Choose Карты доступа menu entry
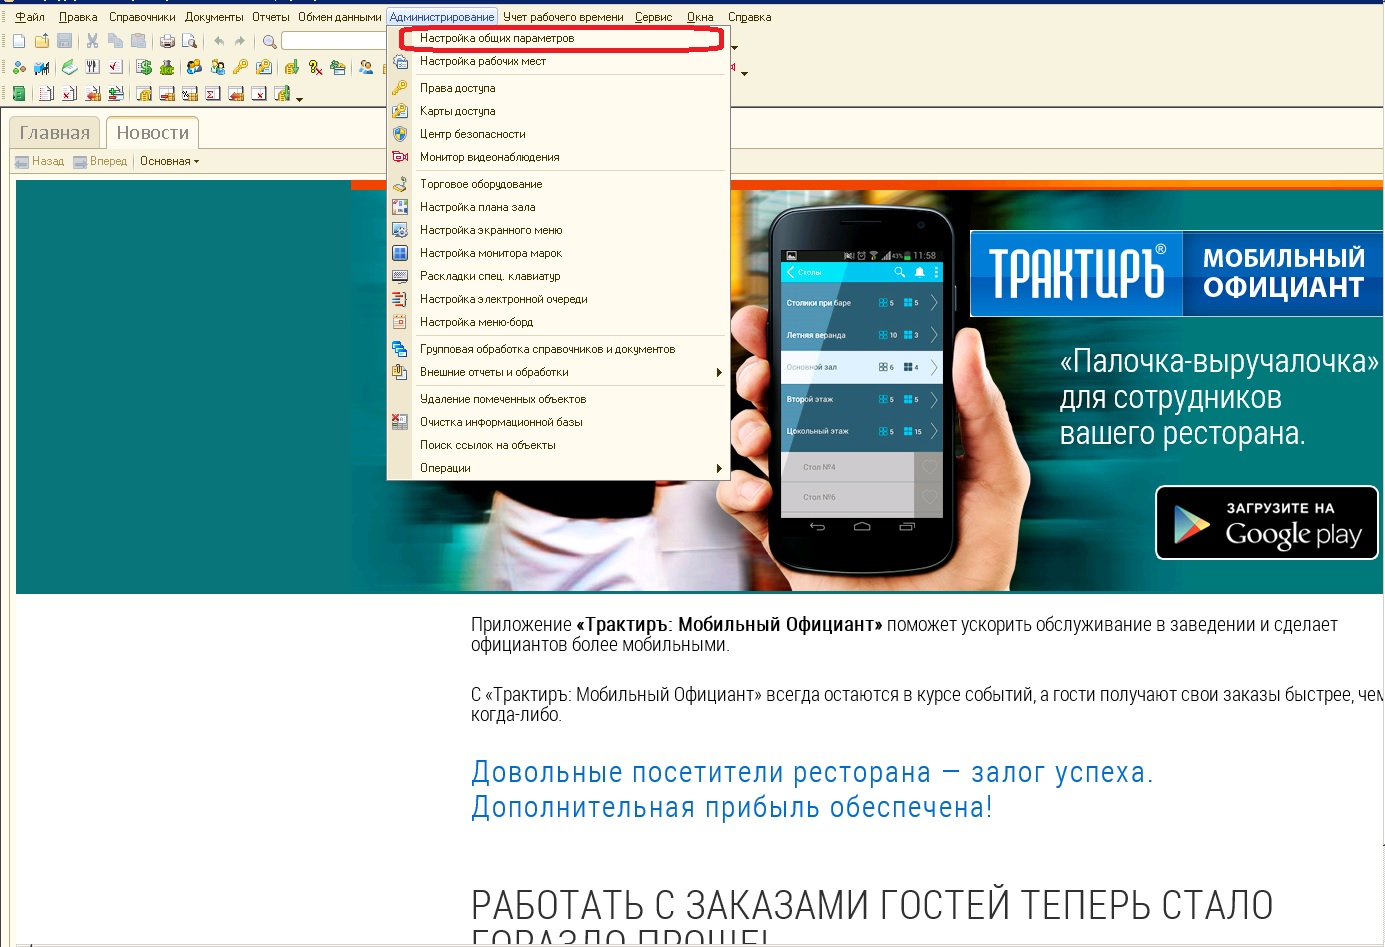1385x947 pixels. coord(558,111)
